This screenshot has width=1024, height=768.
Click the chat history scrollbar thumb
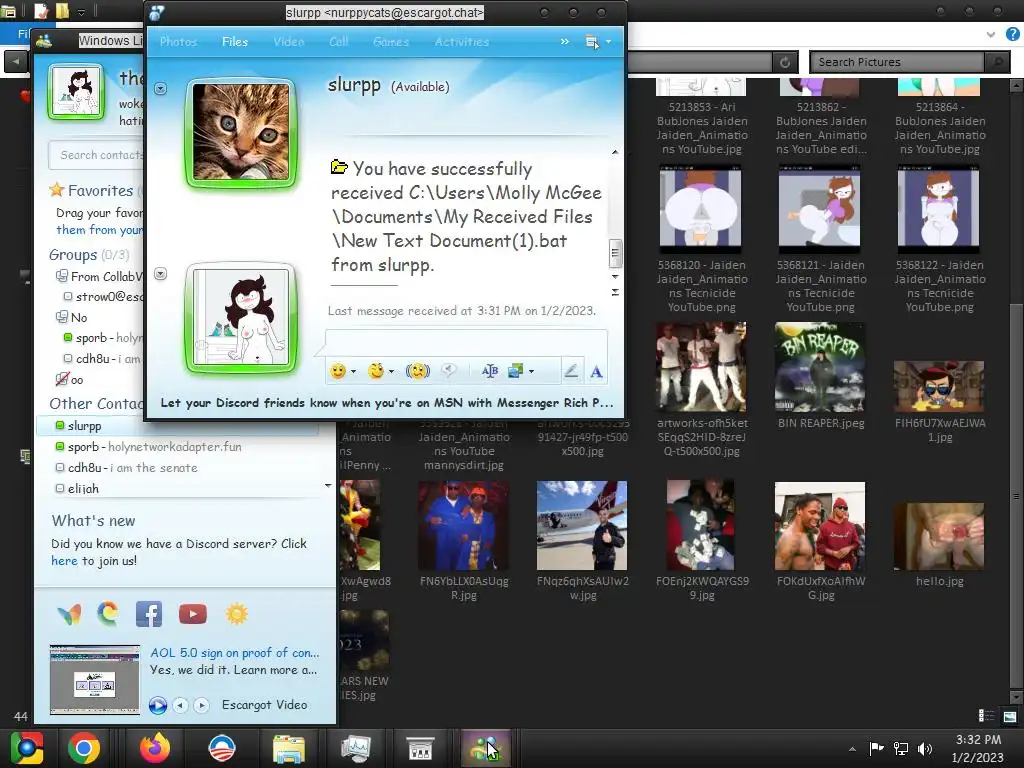[615, 254]
